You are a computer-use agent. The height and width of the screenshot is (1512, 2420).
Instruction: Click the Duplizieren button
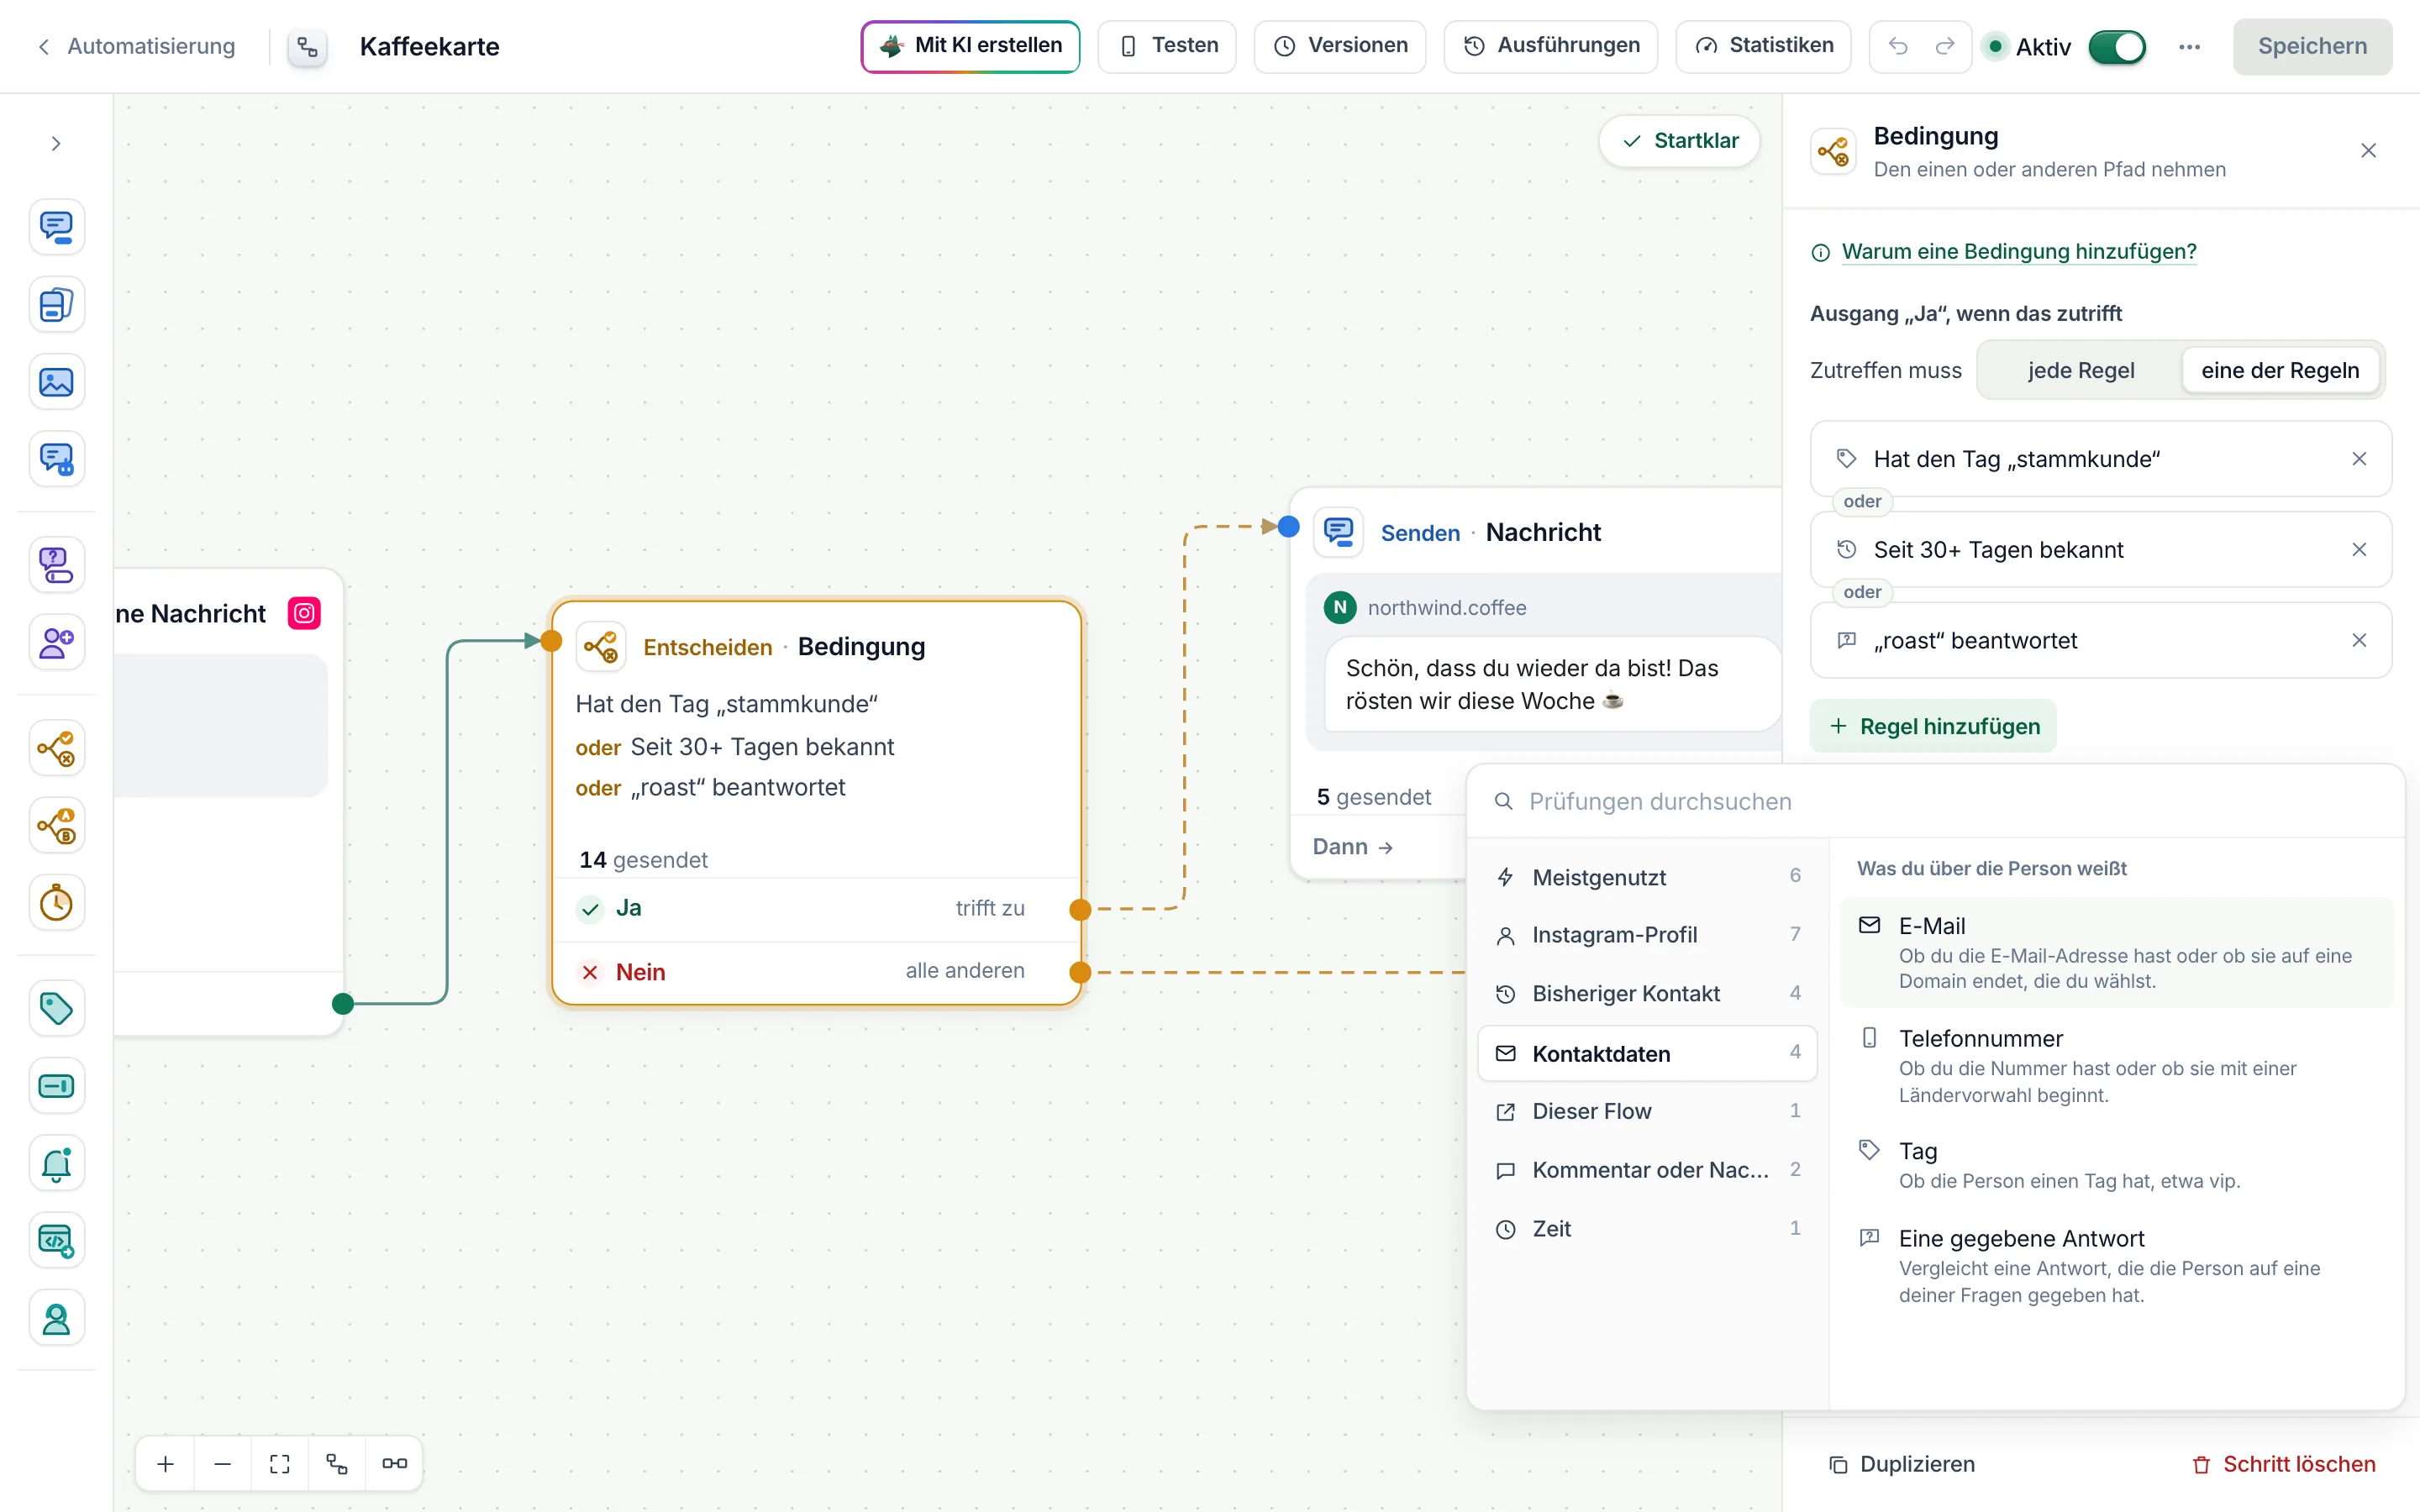point(1901,1465)
